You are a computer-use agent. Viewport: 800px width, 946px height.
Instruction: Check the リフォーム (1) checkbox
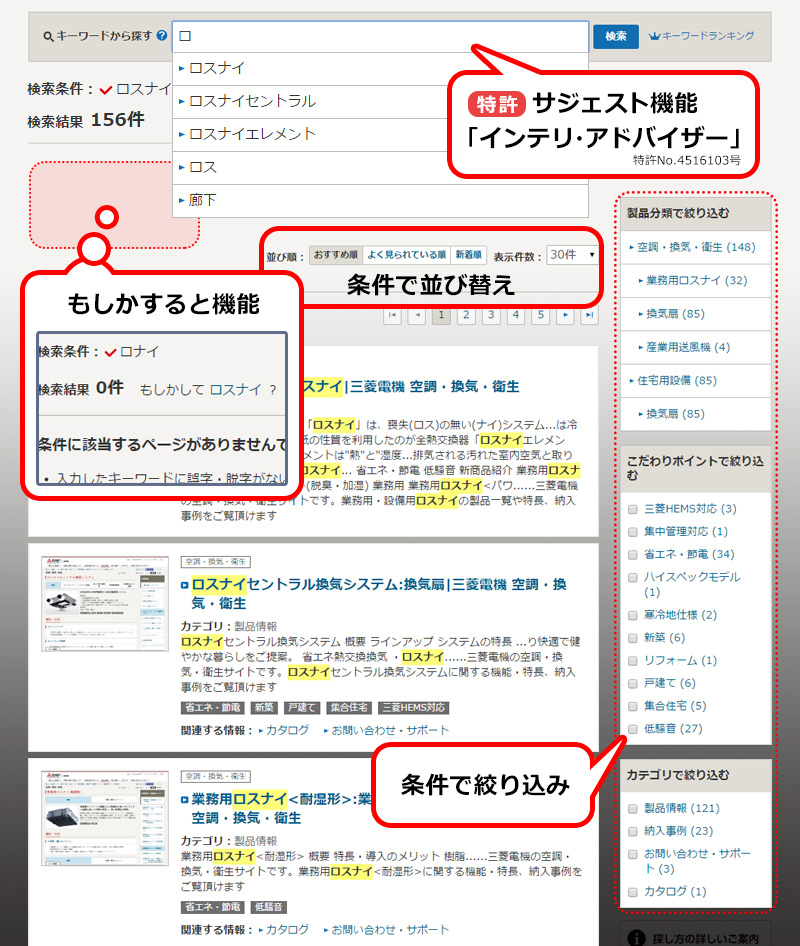click(x=633, y=661)
